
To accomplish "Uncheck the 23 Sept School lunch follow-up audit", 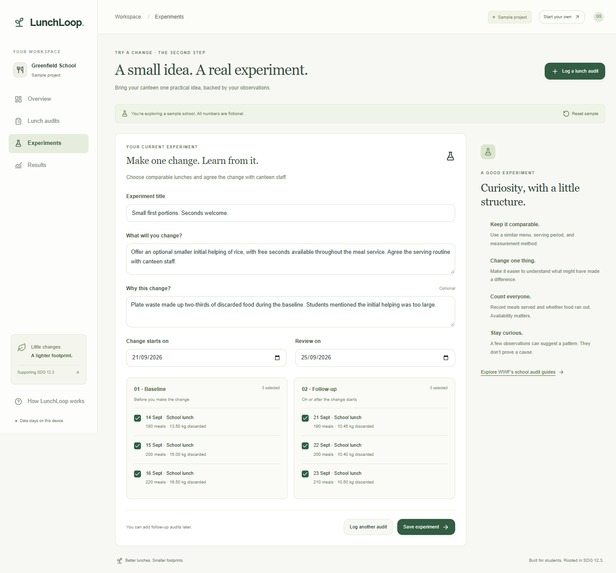I will pos(305,474).
